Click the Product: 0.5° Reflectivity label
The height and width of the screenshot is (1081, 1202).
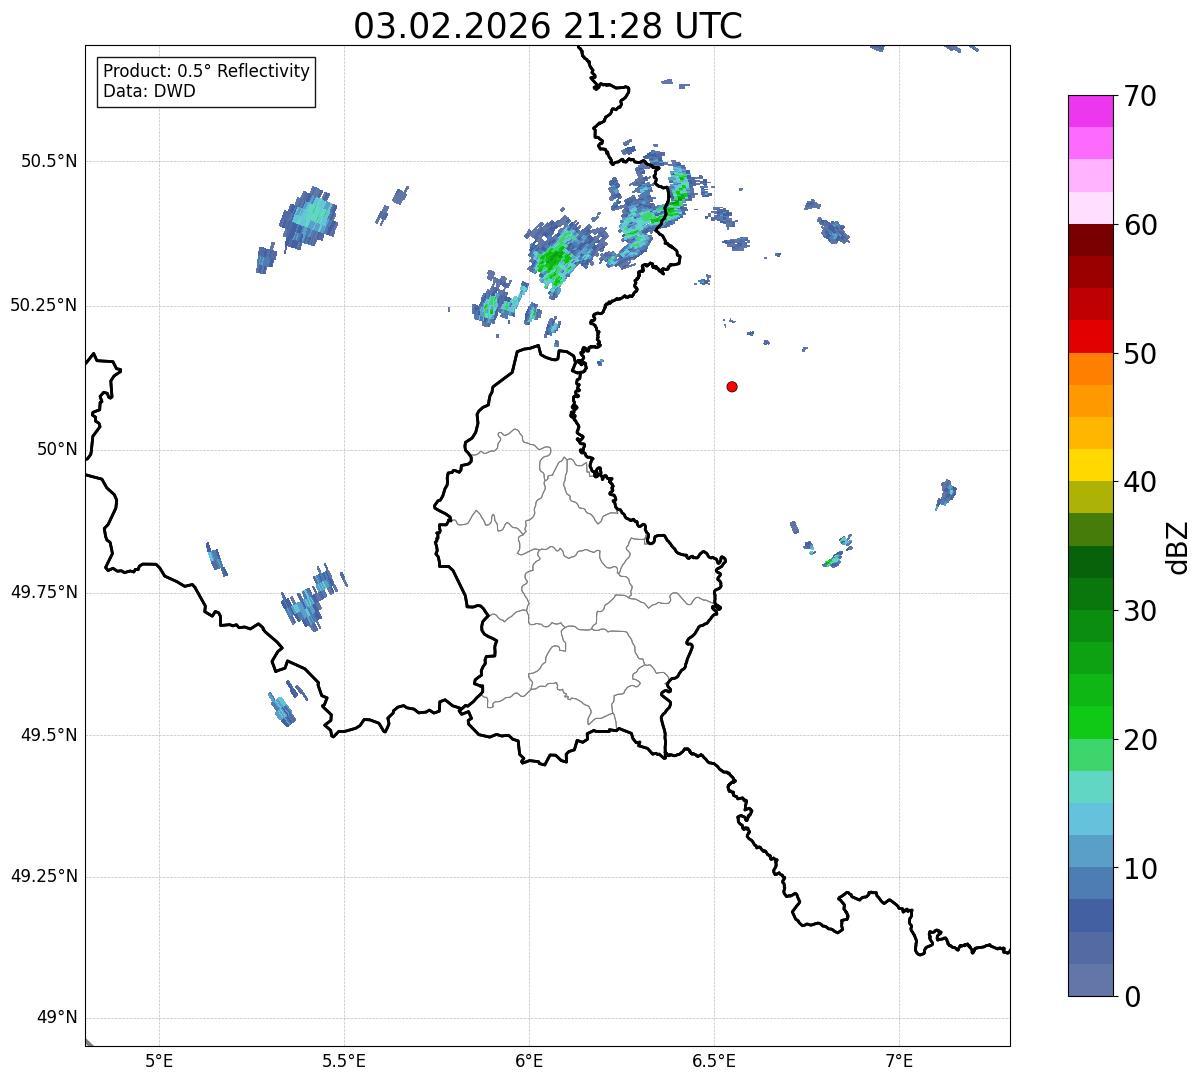pos(207,71)
